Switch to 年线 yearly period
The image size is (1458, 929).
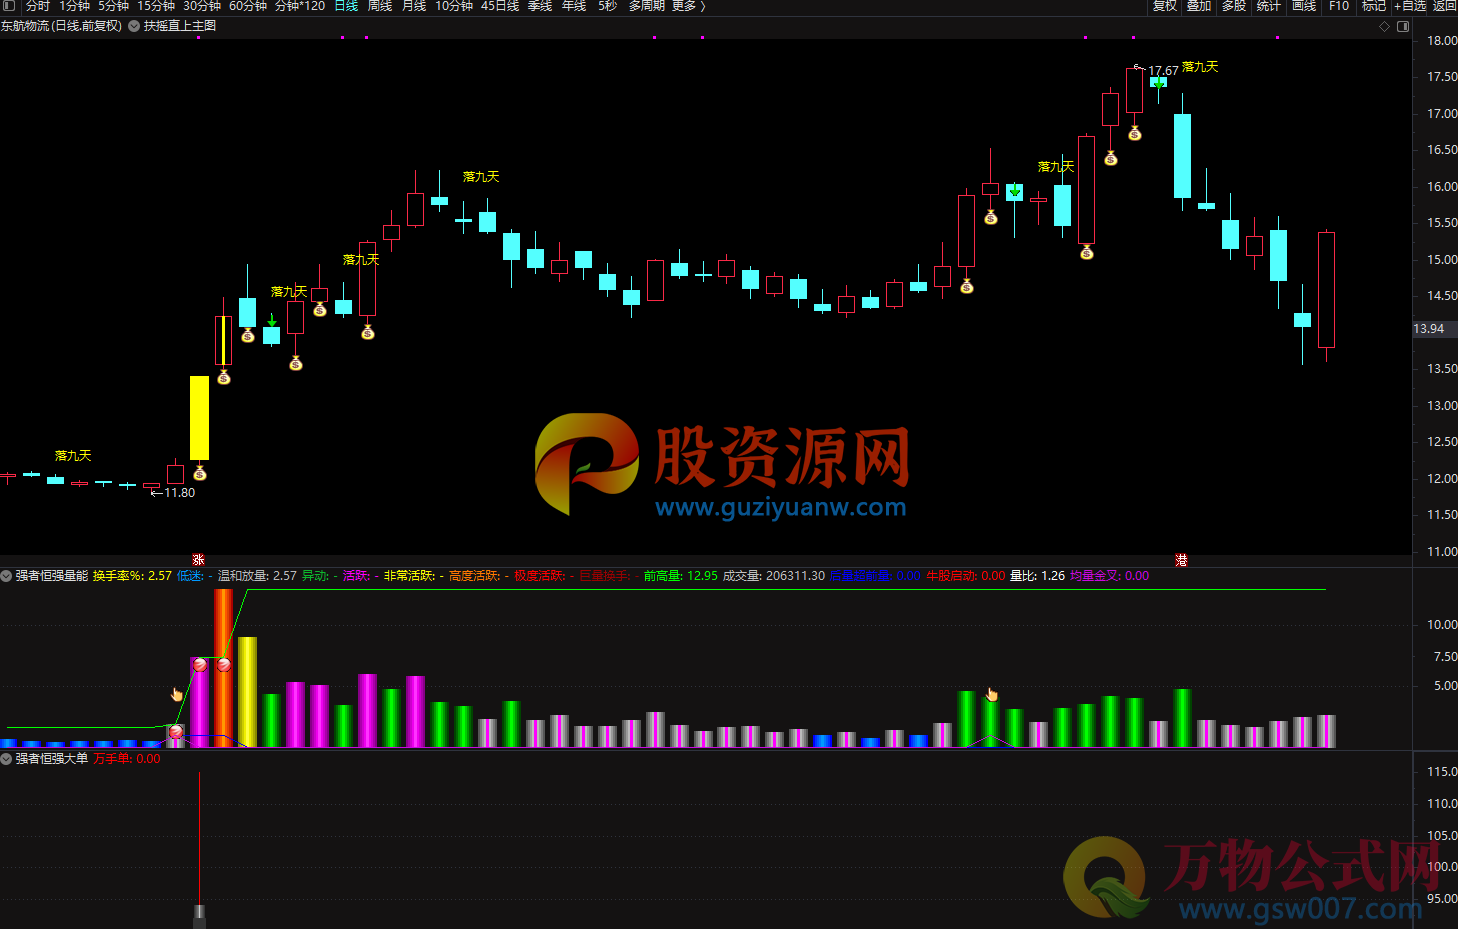(x=574, y=5)
